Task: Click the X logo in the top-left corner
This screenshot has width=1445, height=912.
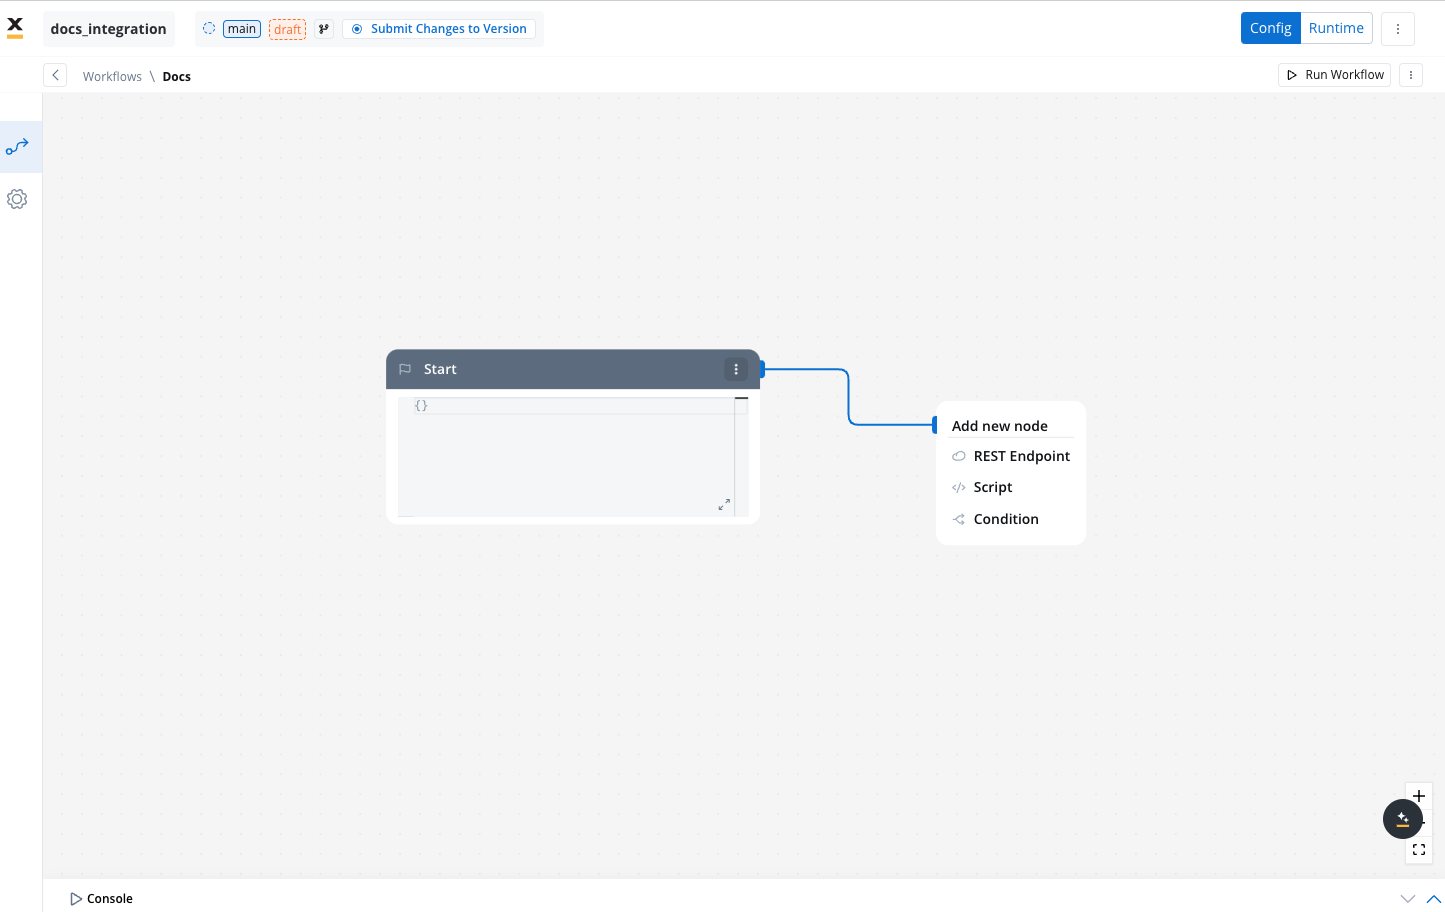Action: [15, 27]
